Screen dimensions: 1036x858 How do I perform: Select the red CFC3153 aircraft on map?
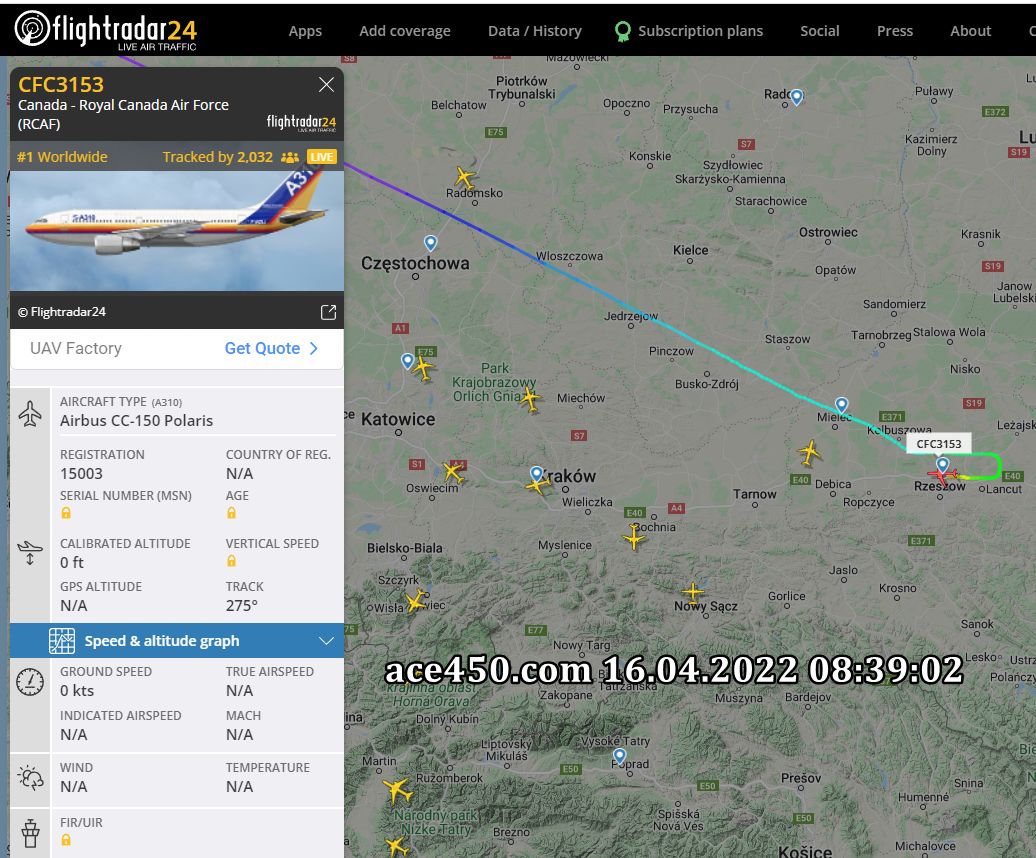point(943,474)
